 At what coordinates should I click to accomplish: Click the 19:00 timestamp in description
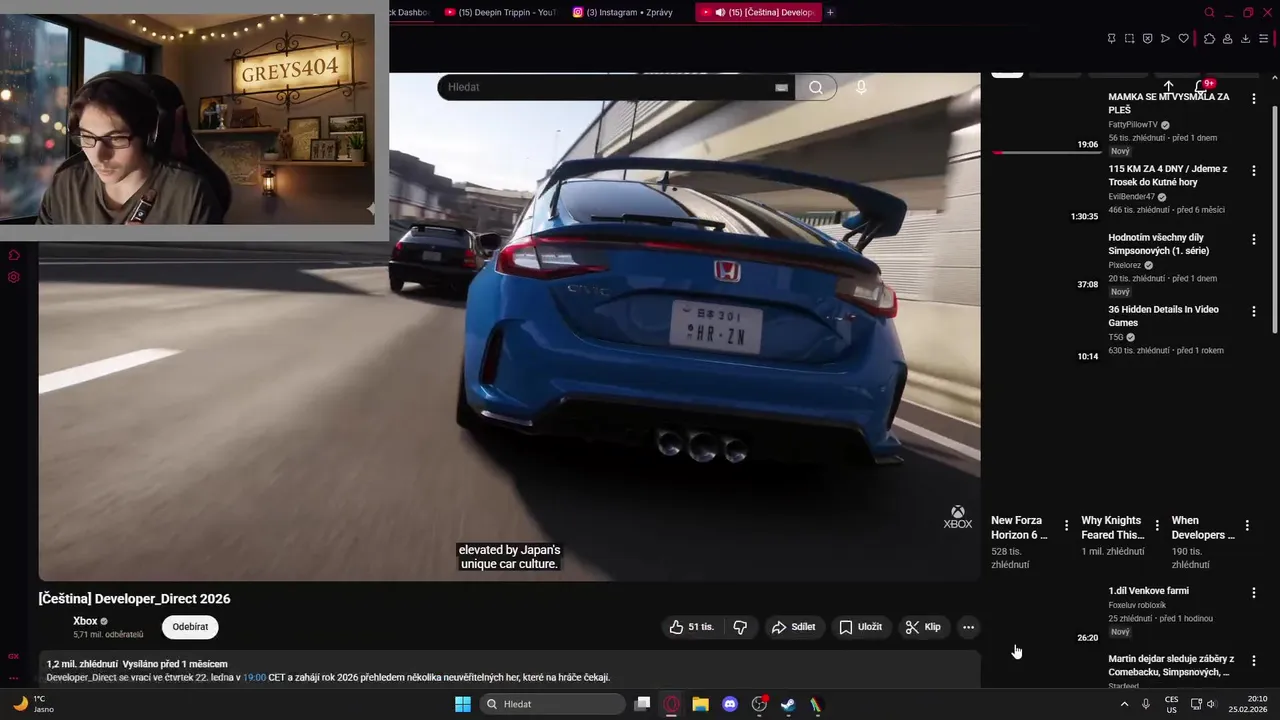(x=254, y=677)
